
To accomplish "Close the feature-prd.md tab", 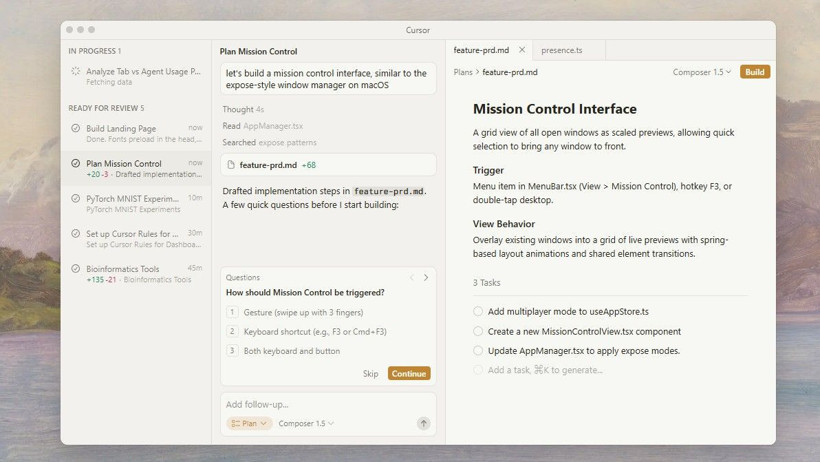I will click(x=522, y=50).
